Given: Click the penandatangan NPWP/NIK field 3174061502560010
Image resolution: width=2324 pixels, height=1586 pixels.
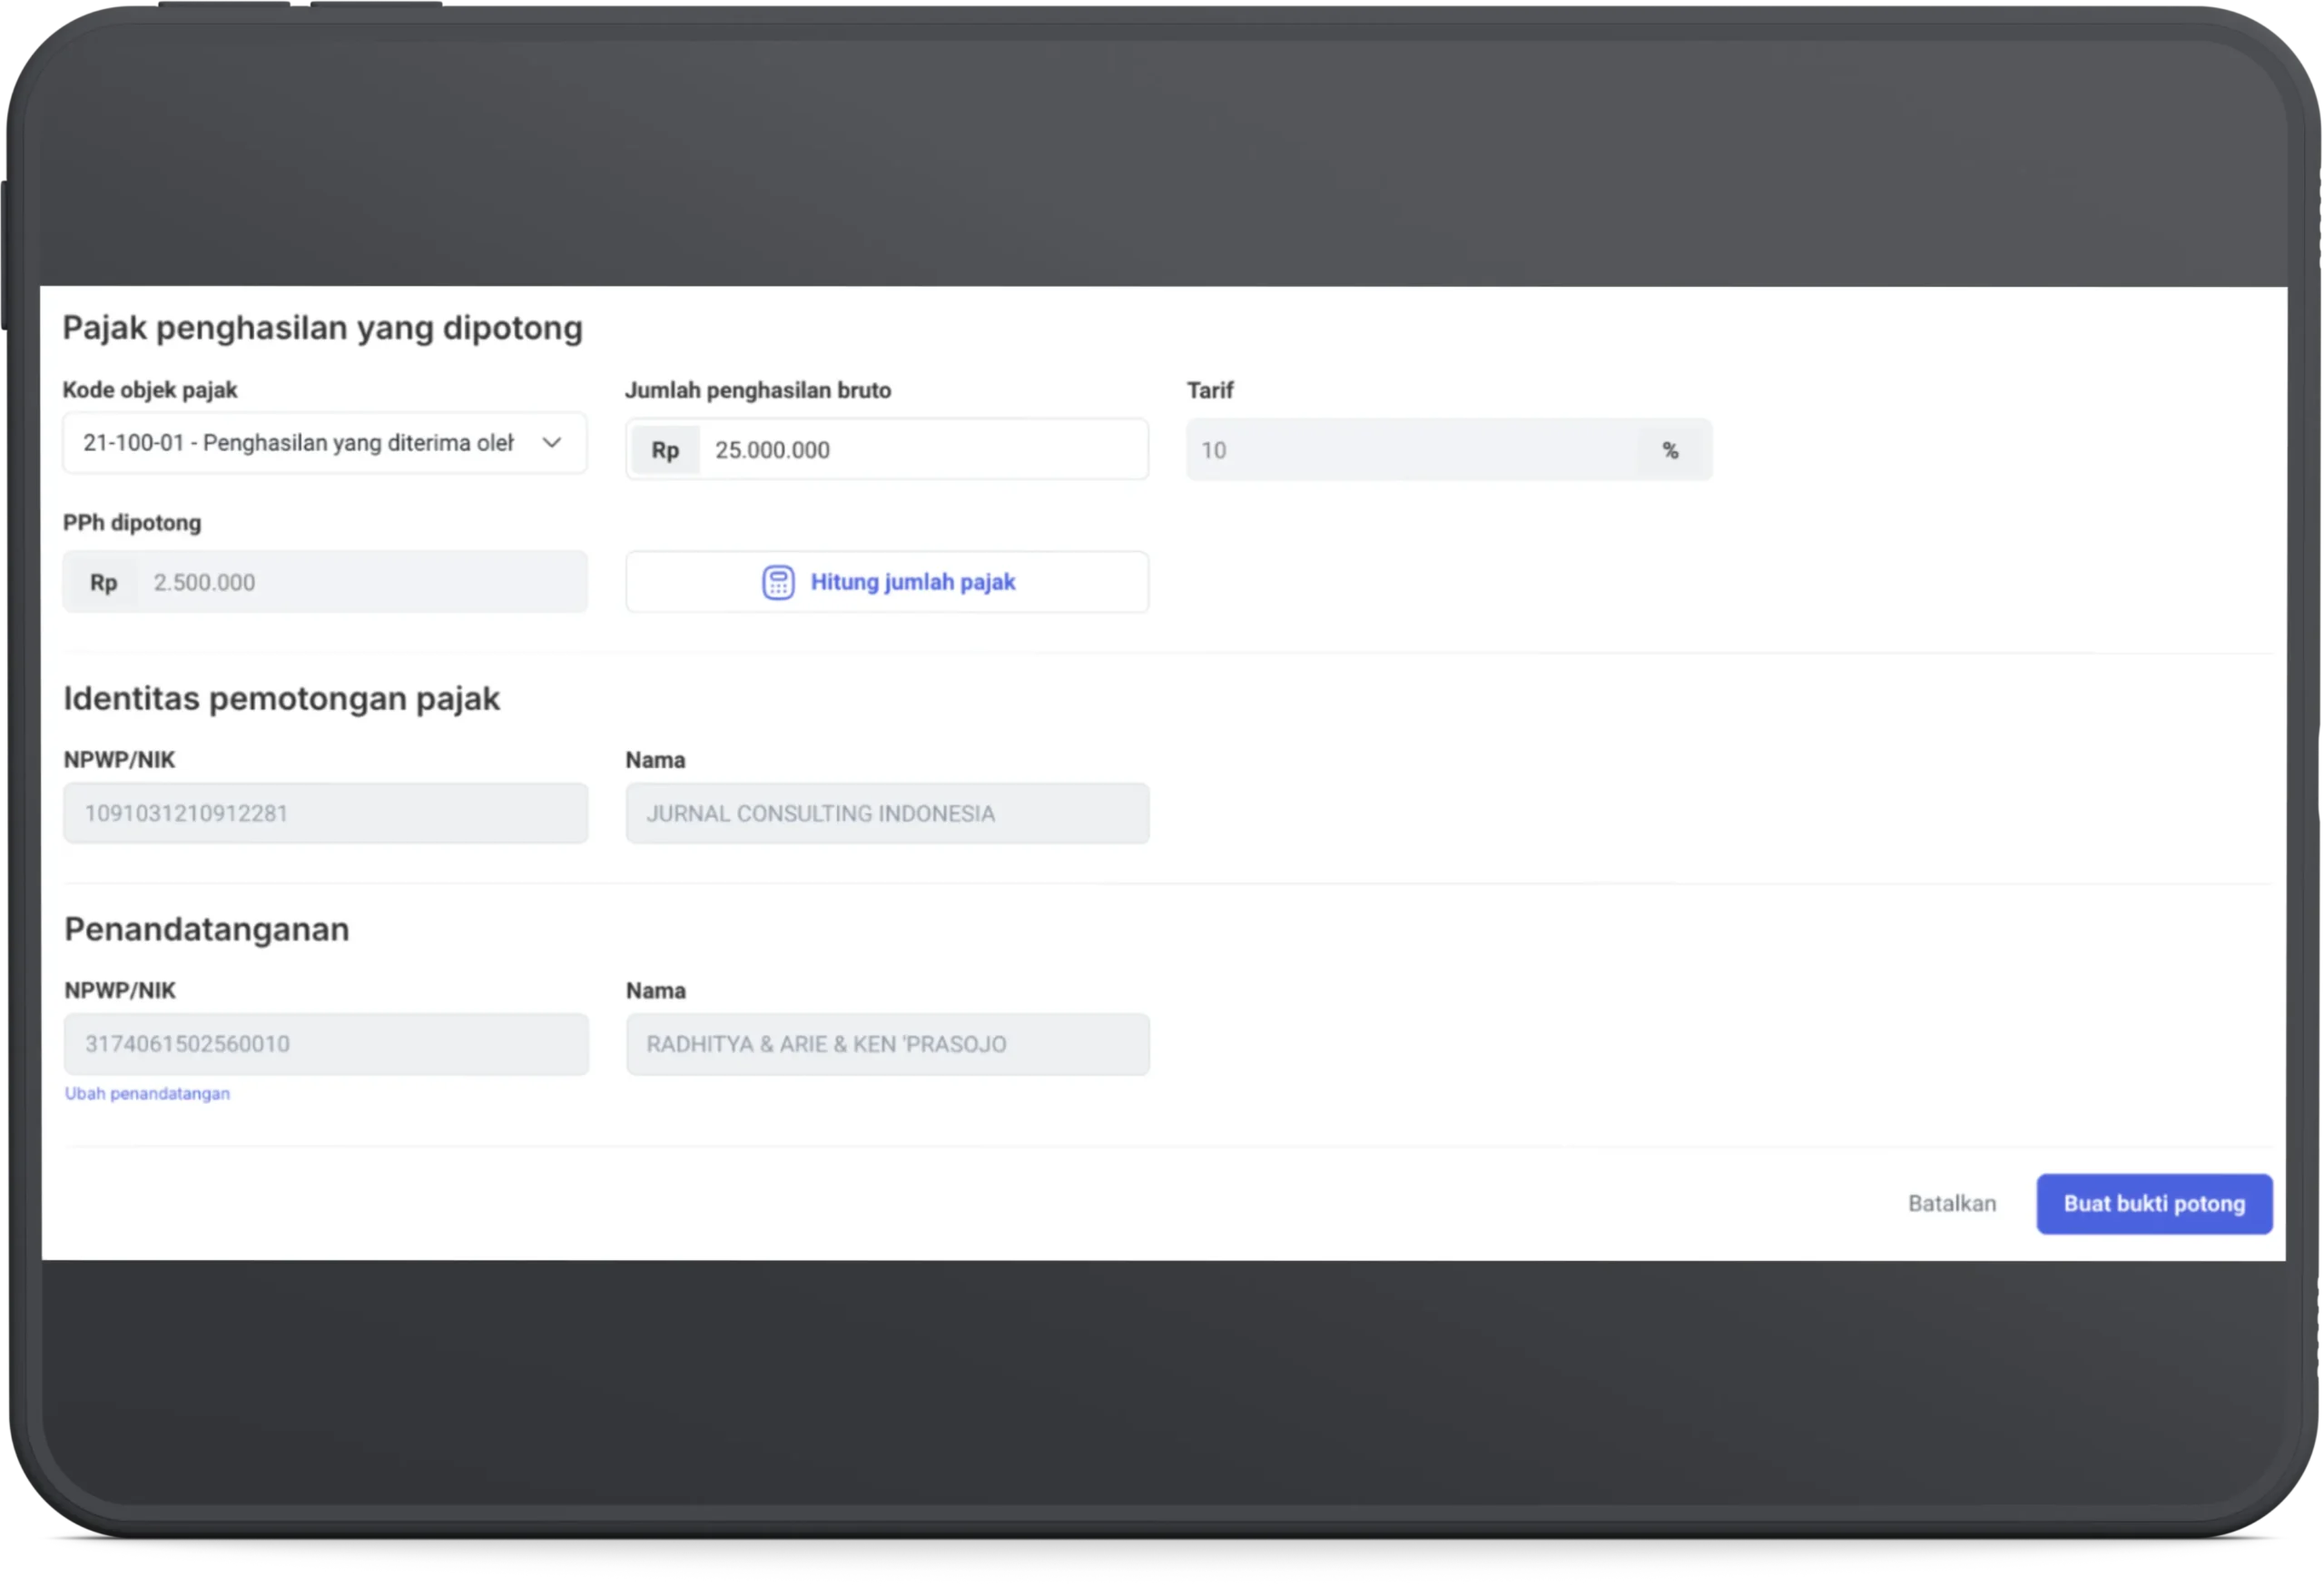Looking at the screenshot, I should [x=325, y=1044].
